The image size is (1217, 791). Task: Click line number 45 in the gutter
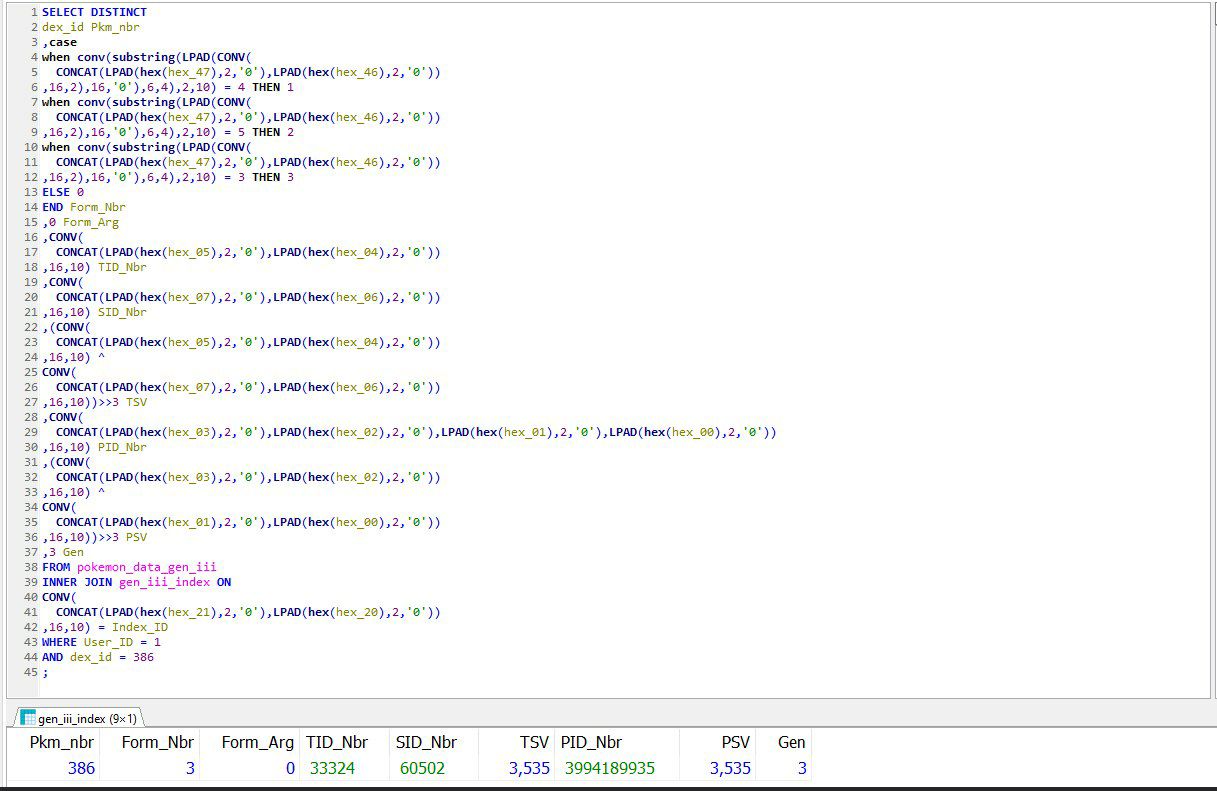[x=31, y=672]
